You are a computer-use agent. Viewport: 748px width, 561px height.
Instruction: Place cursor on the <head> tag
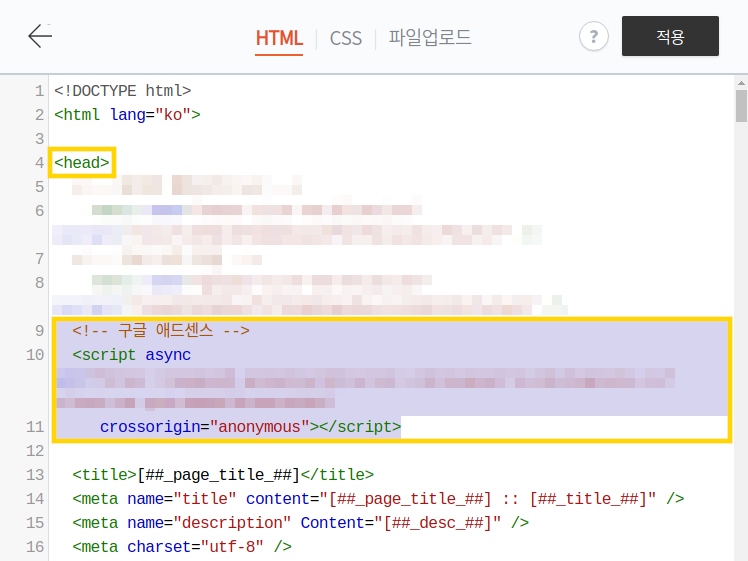pyautogui.click(x=82, y=163)
